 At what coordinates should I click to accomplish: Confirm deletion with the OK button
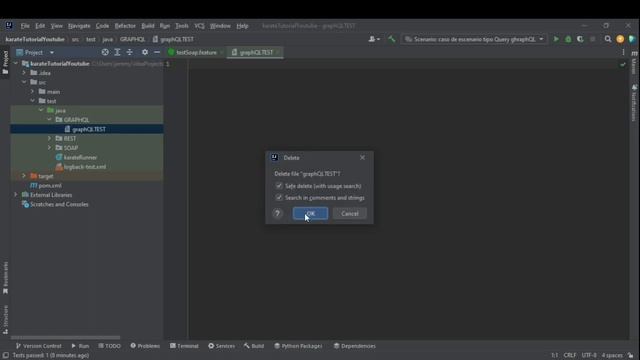(x=310, y=213)
